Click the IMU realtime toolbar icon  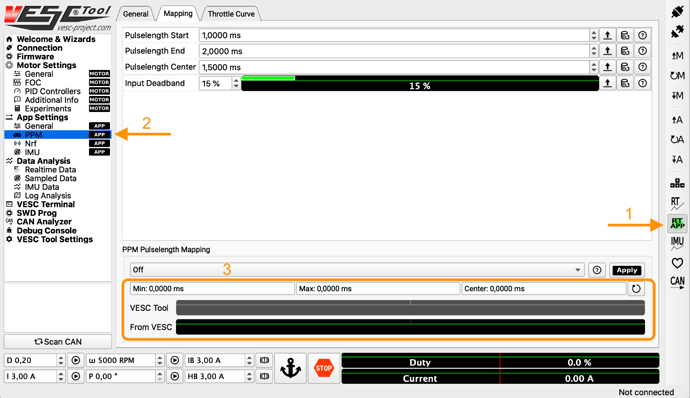point(677,243)
